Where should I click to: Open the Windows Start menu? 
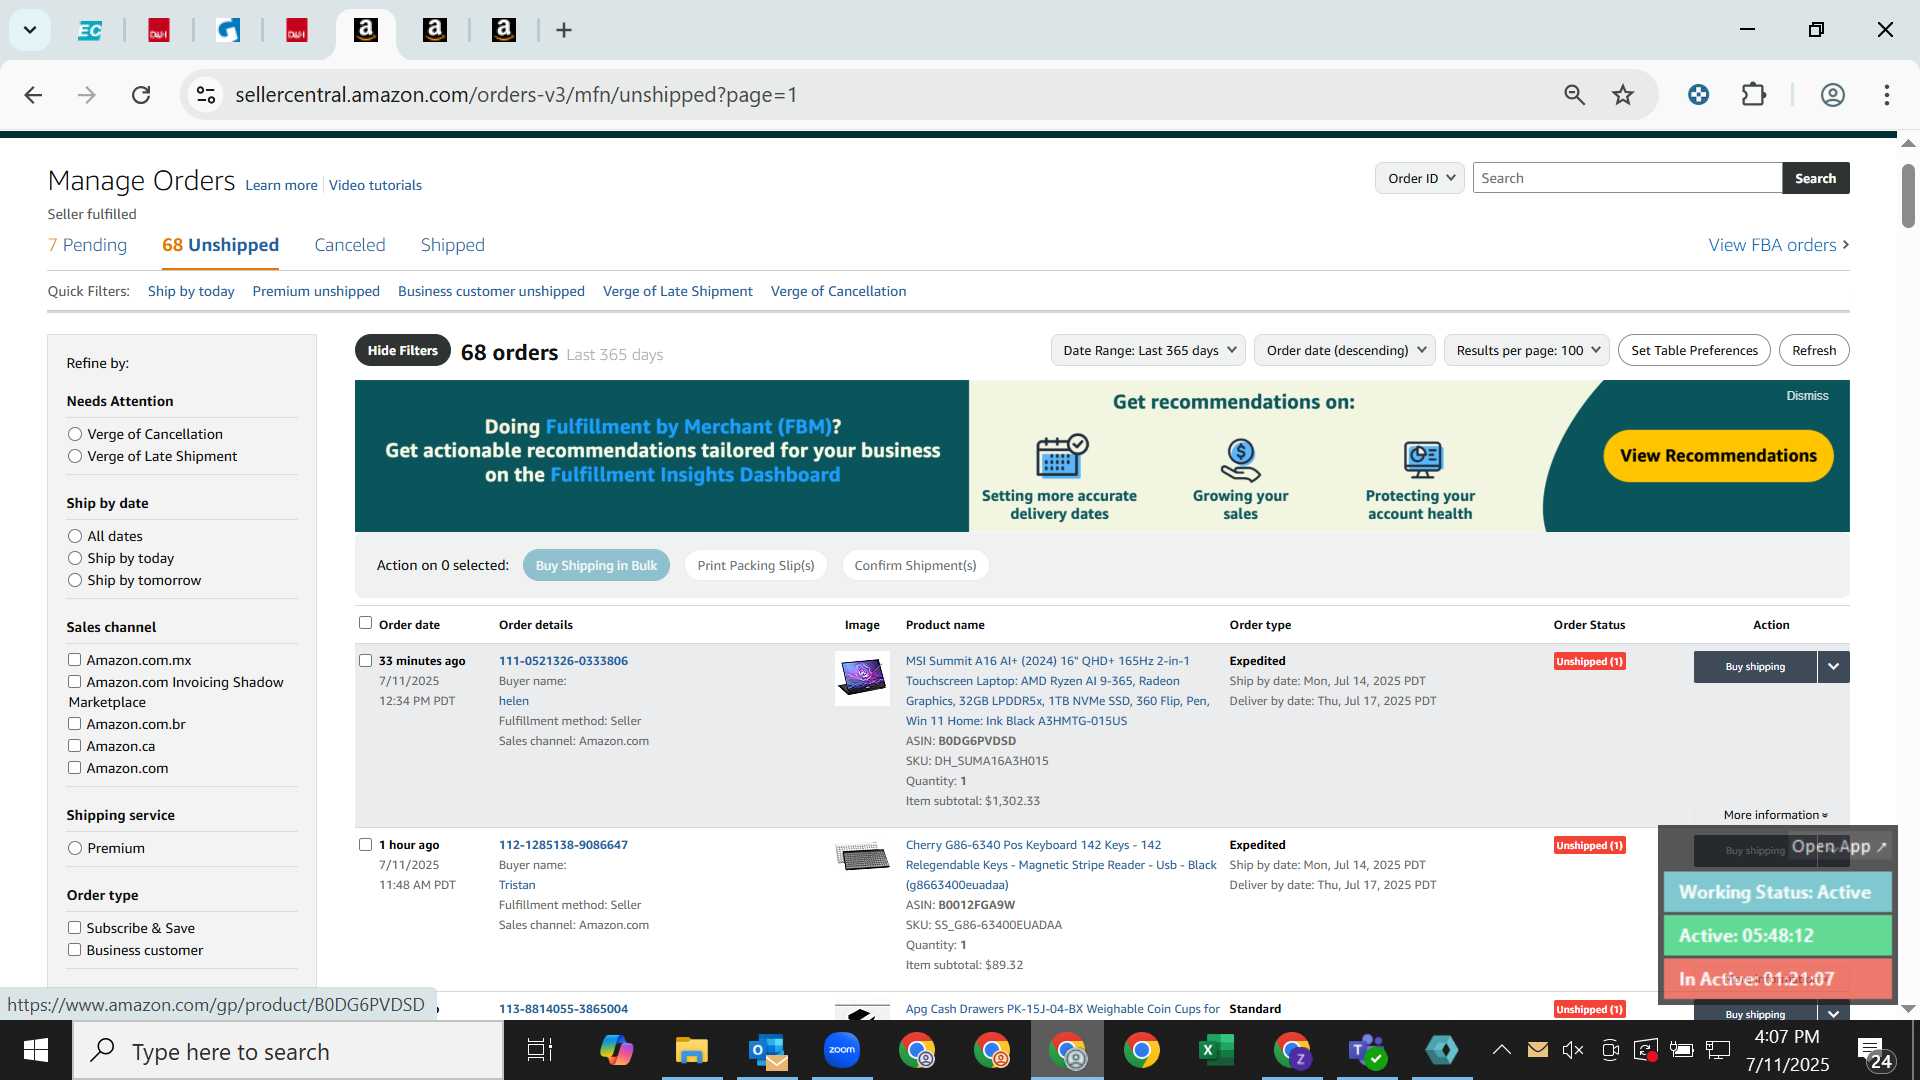click(x=36, y=1051)
